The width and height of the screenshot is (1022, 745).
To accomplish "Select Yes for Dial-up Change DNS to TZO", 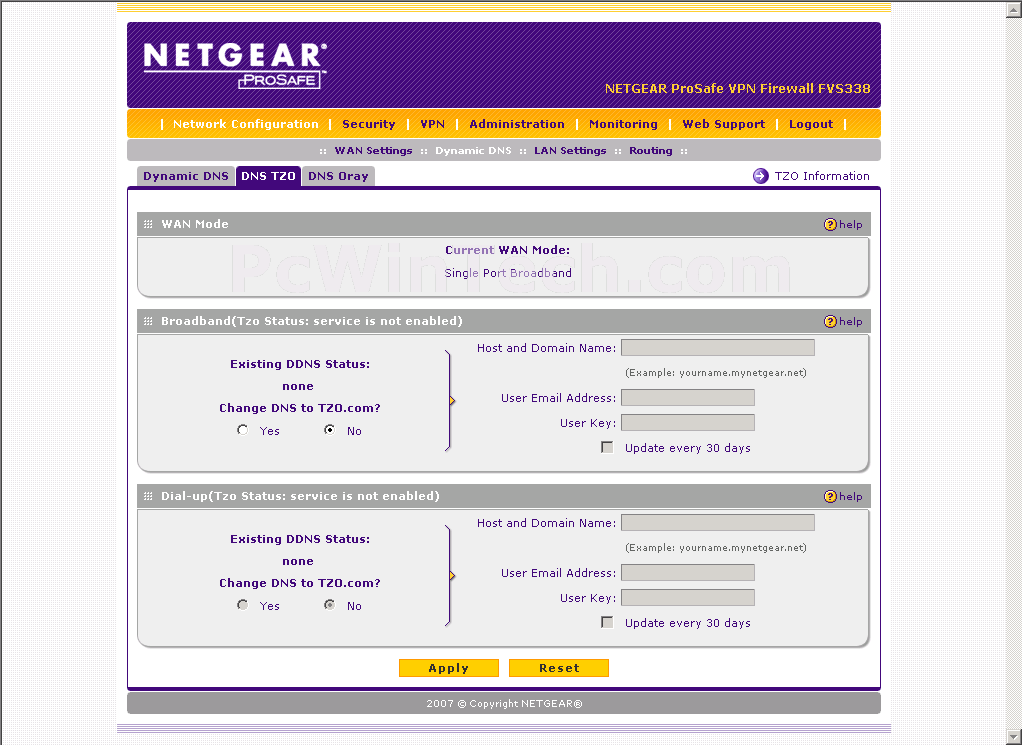I will click(242, 605).
